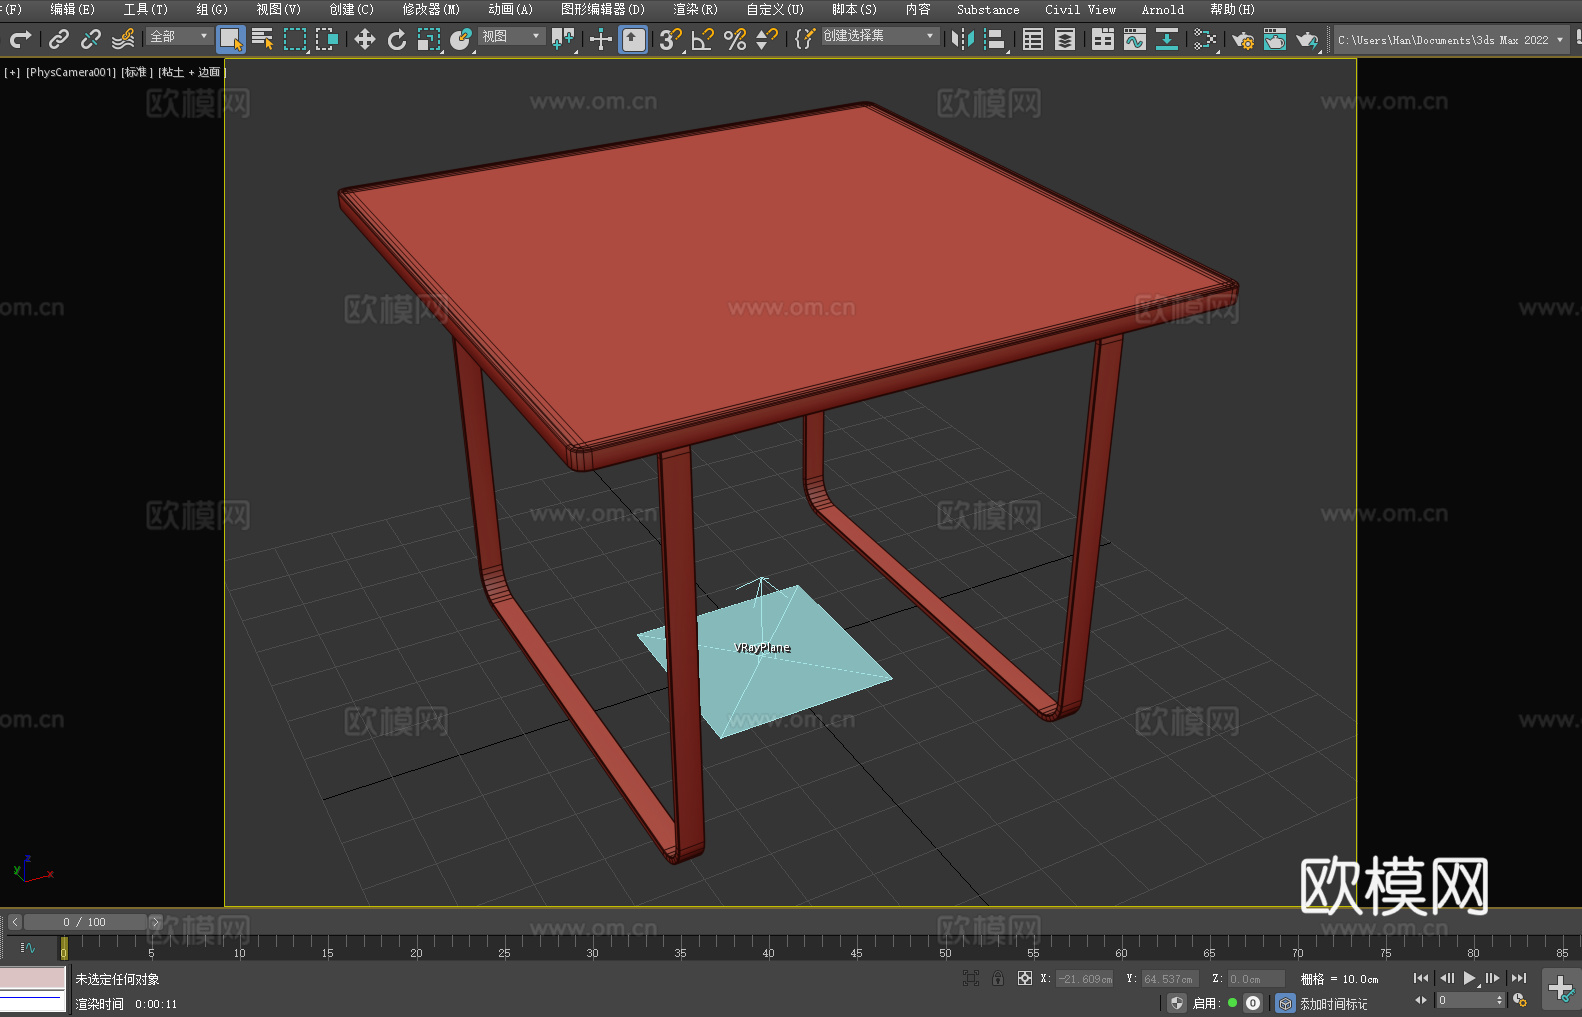This screenshot has height=1017, width=1582.
Task: Open the Substance menu
Action: pos(988,9)
